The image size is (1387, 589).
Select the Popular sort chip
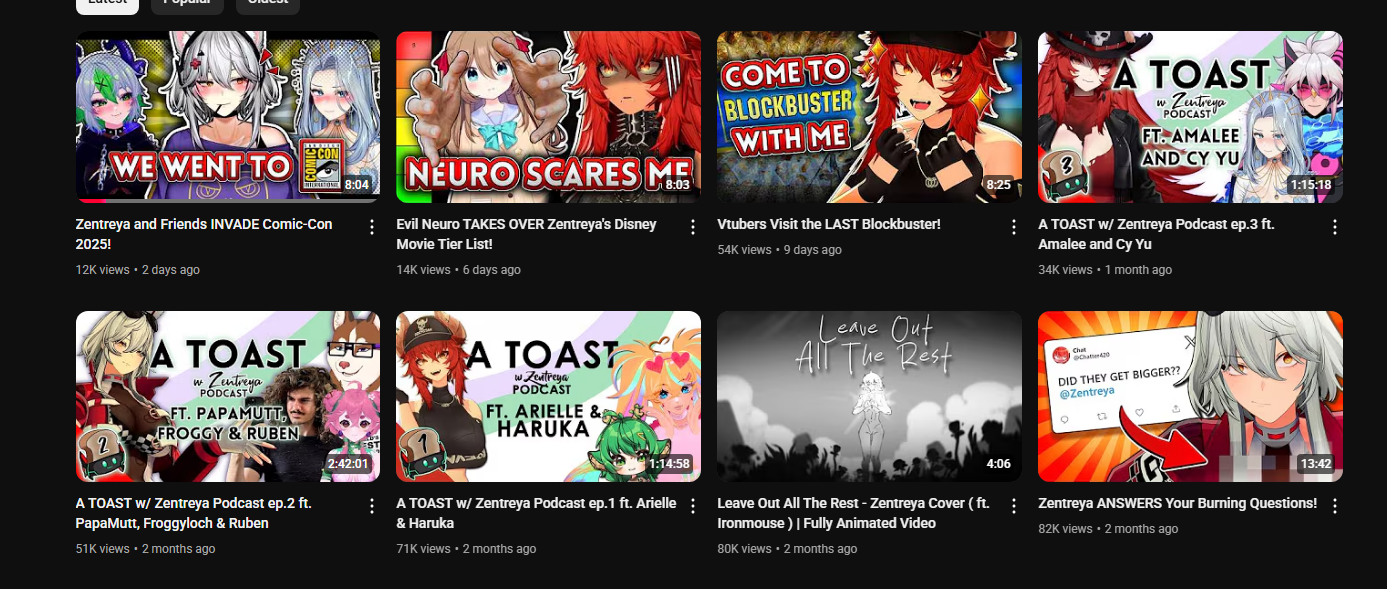point(187,5)
